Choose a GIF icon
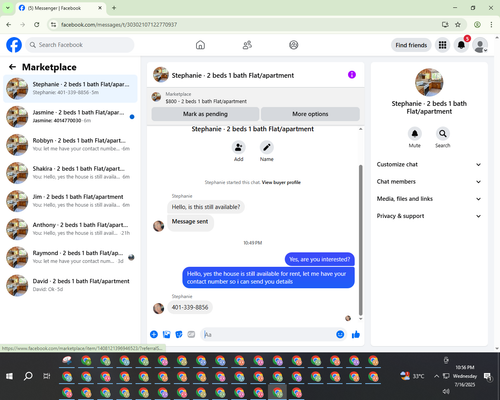 [x=191, y=334]
